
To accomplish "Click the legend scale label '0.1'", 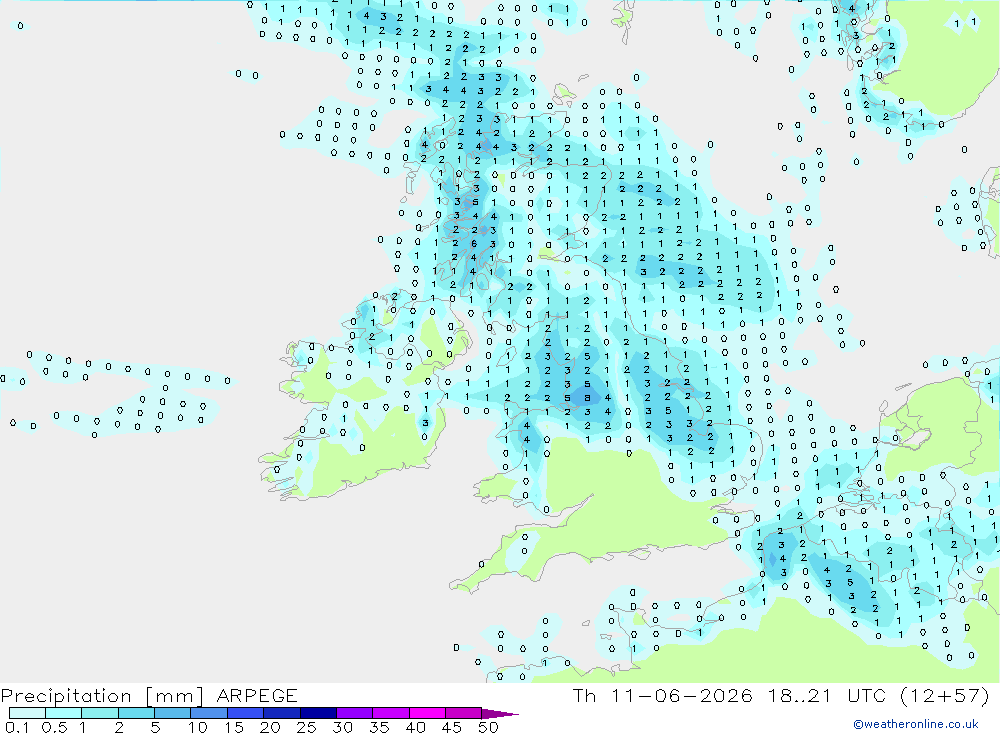I will tap(17, 727).
